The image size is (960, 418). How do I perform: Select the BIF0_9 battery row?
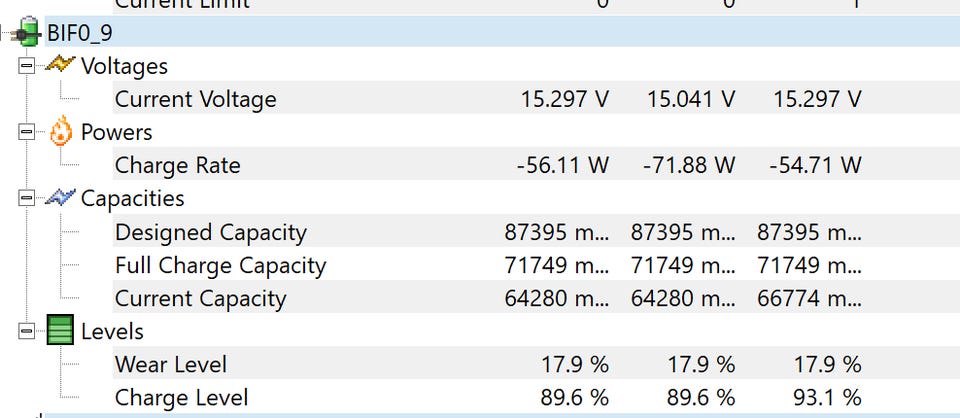click(x=80, y=33)
